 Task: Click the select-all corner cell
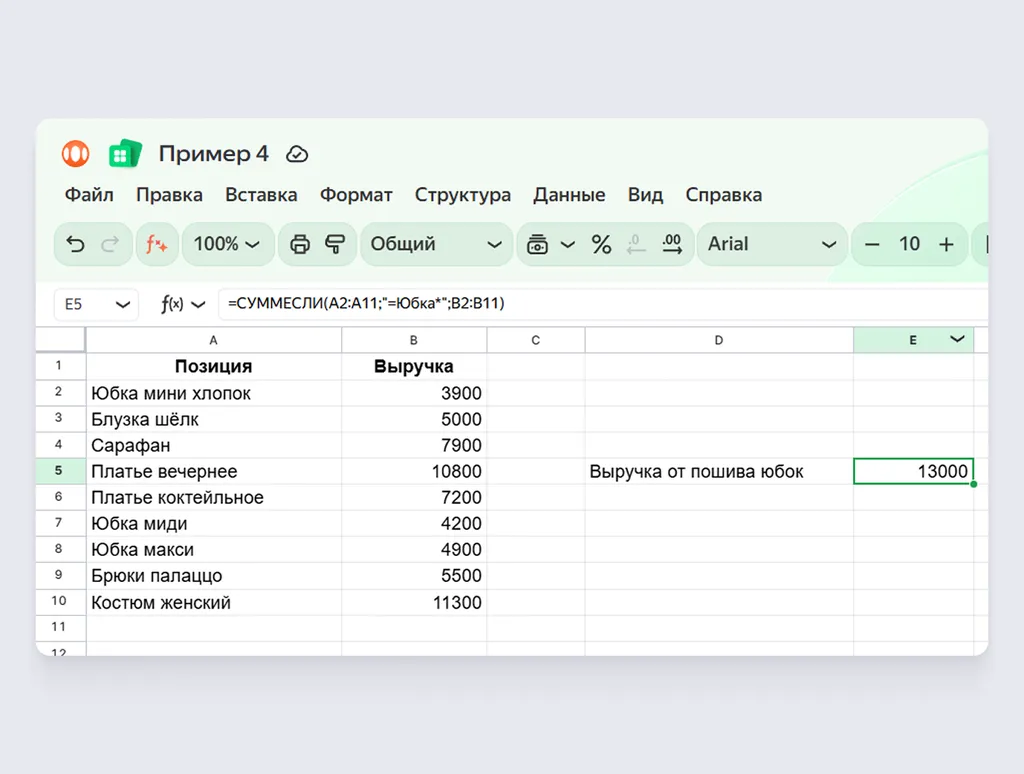[x=60, y=340]
